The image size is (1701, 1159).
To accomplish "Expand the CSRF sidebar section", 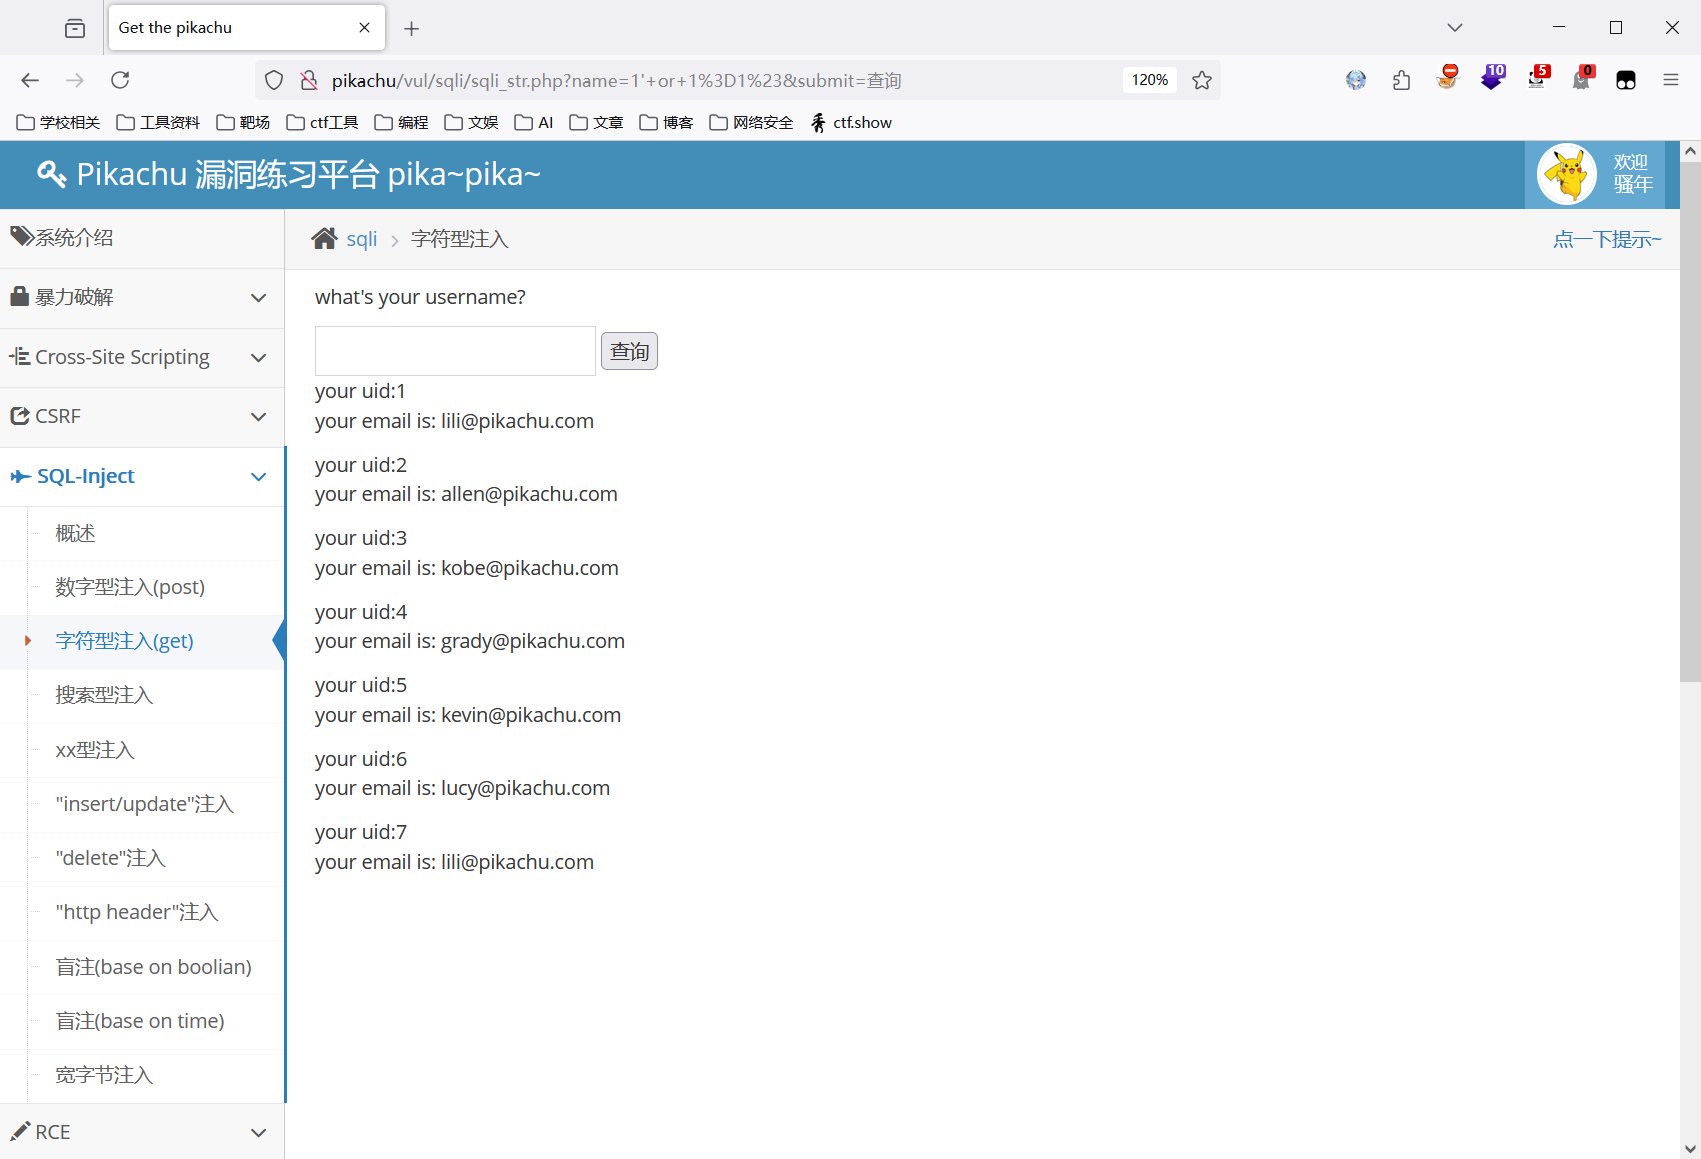I will [142, 416].
